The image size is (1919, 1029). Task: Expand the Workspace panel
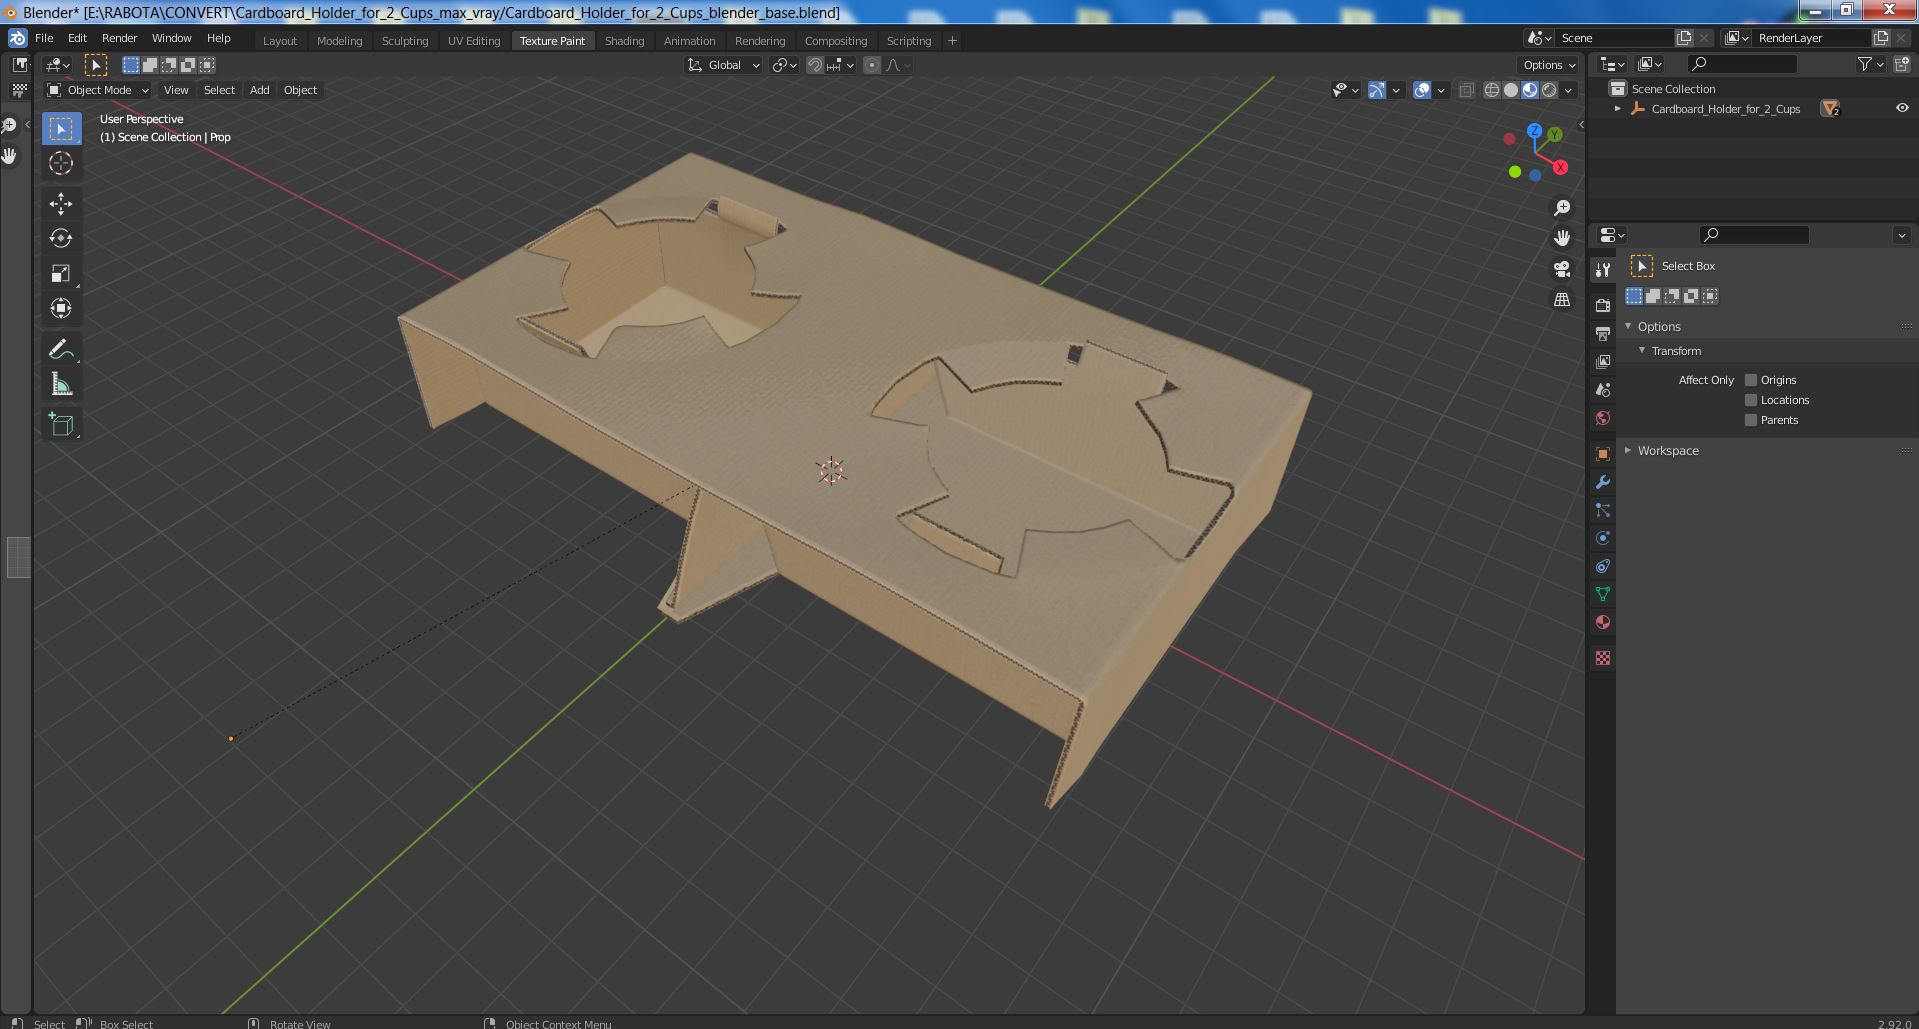click(x=1628, y=451)
